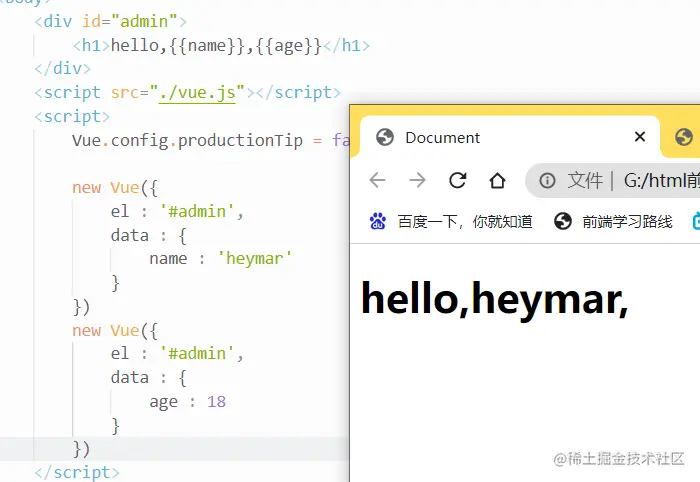Image resolution: width=700 pixels, height=482 pixels.
Task: Open the browser home page icon
Action: point(497,180)
